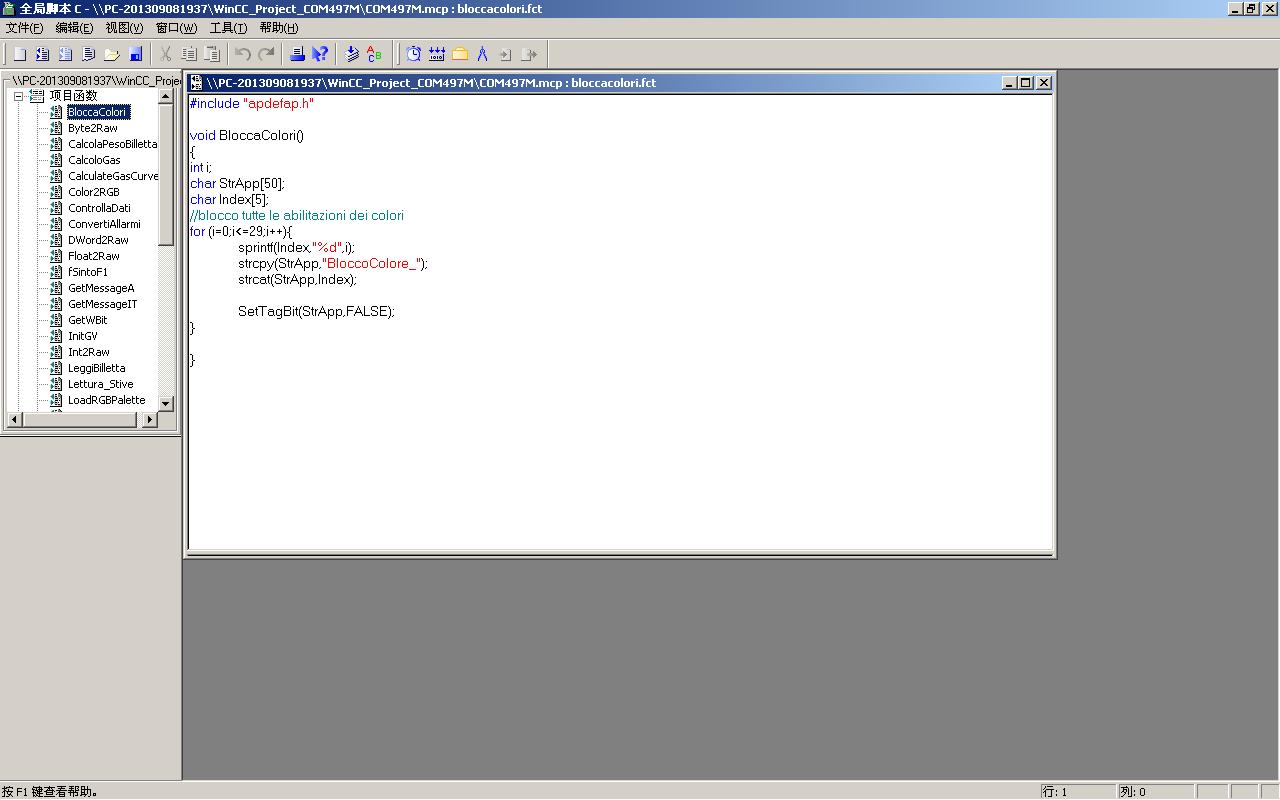Open the 窗口(W) menu
Viewport: 1280px width, 800px height.
177,28
